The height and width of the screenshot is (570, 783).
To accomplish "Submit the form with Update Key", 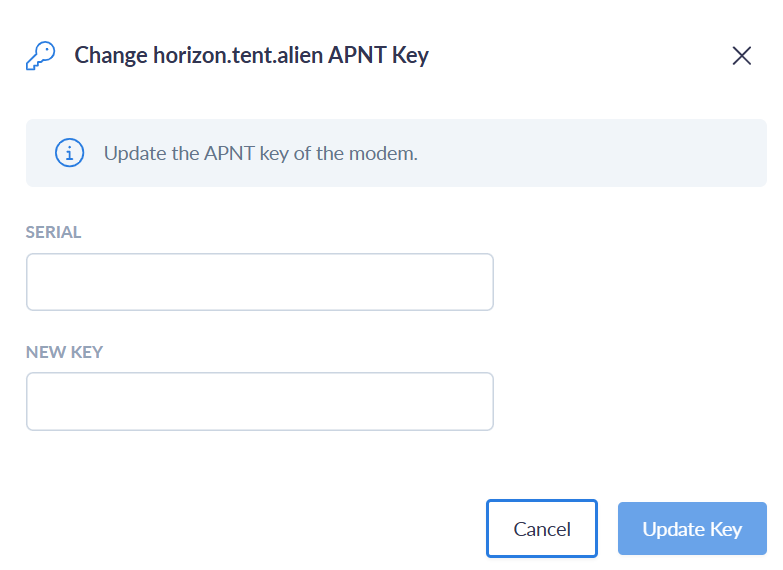I will (692, 528).
